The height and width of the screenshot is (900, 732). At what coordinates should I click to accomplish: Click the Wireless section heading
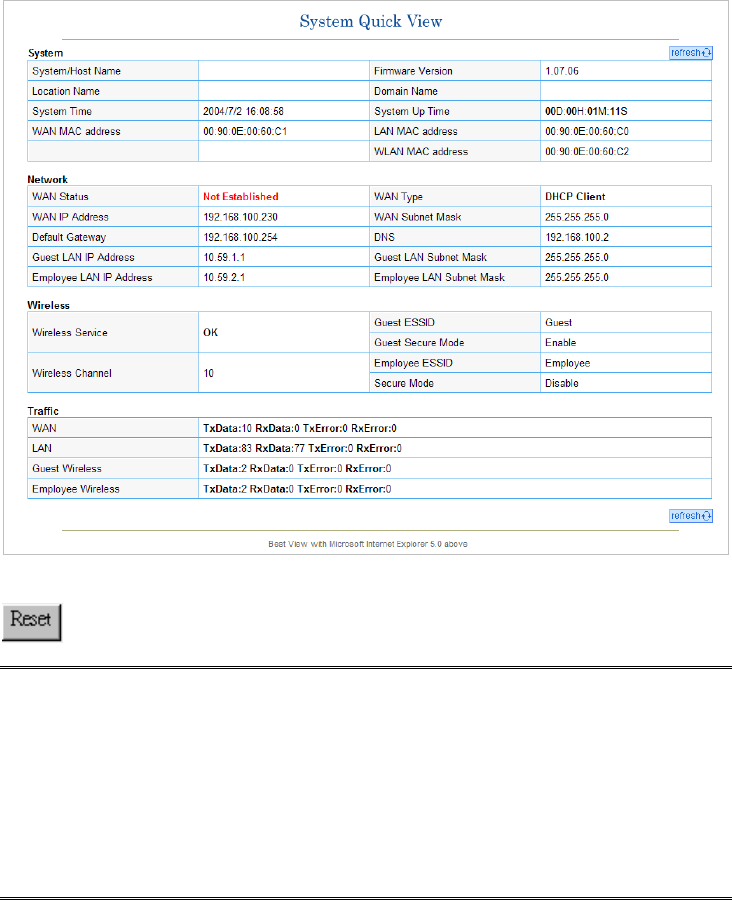[49, 305]
